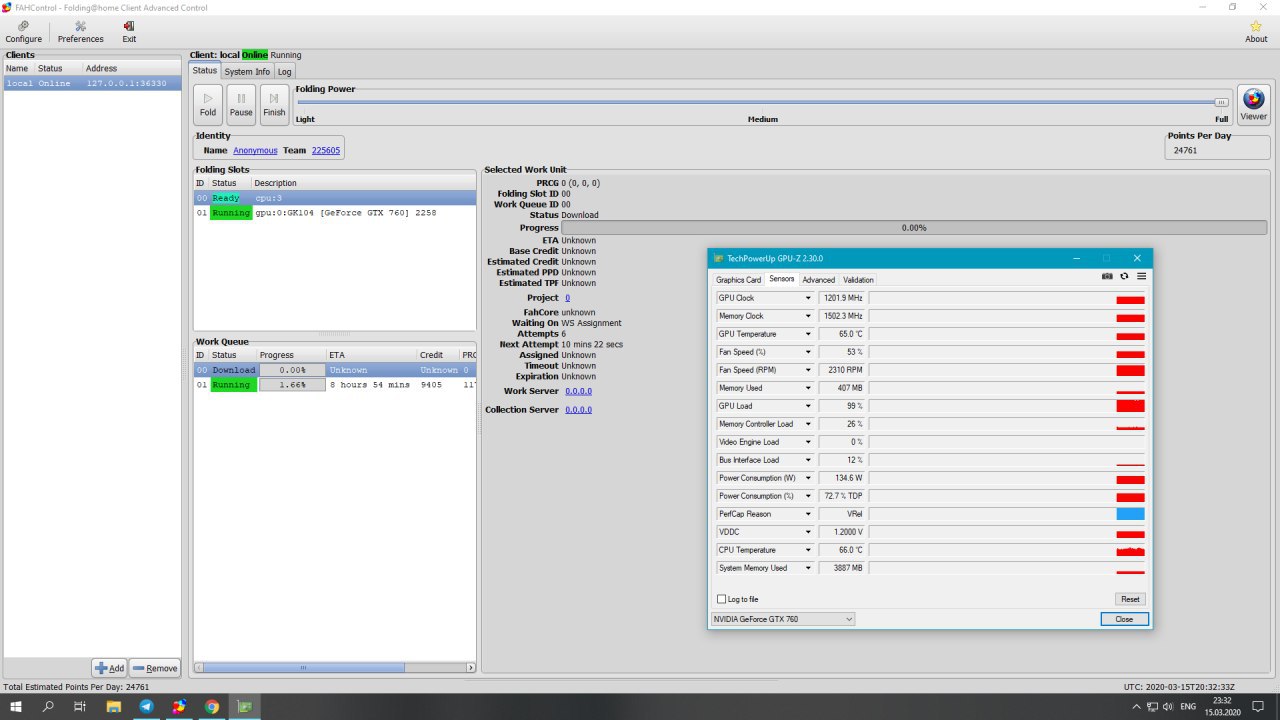Enable Log to file checkbox
Viewport: 1280px width, 720px height.
(722, 599)
